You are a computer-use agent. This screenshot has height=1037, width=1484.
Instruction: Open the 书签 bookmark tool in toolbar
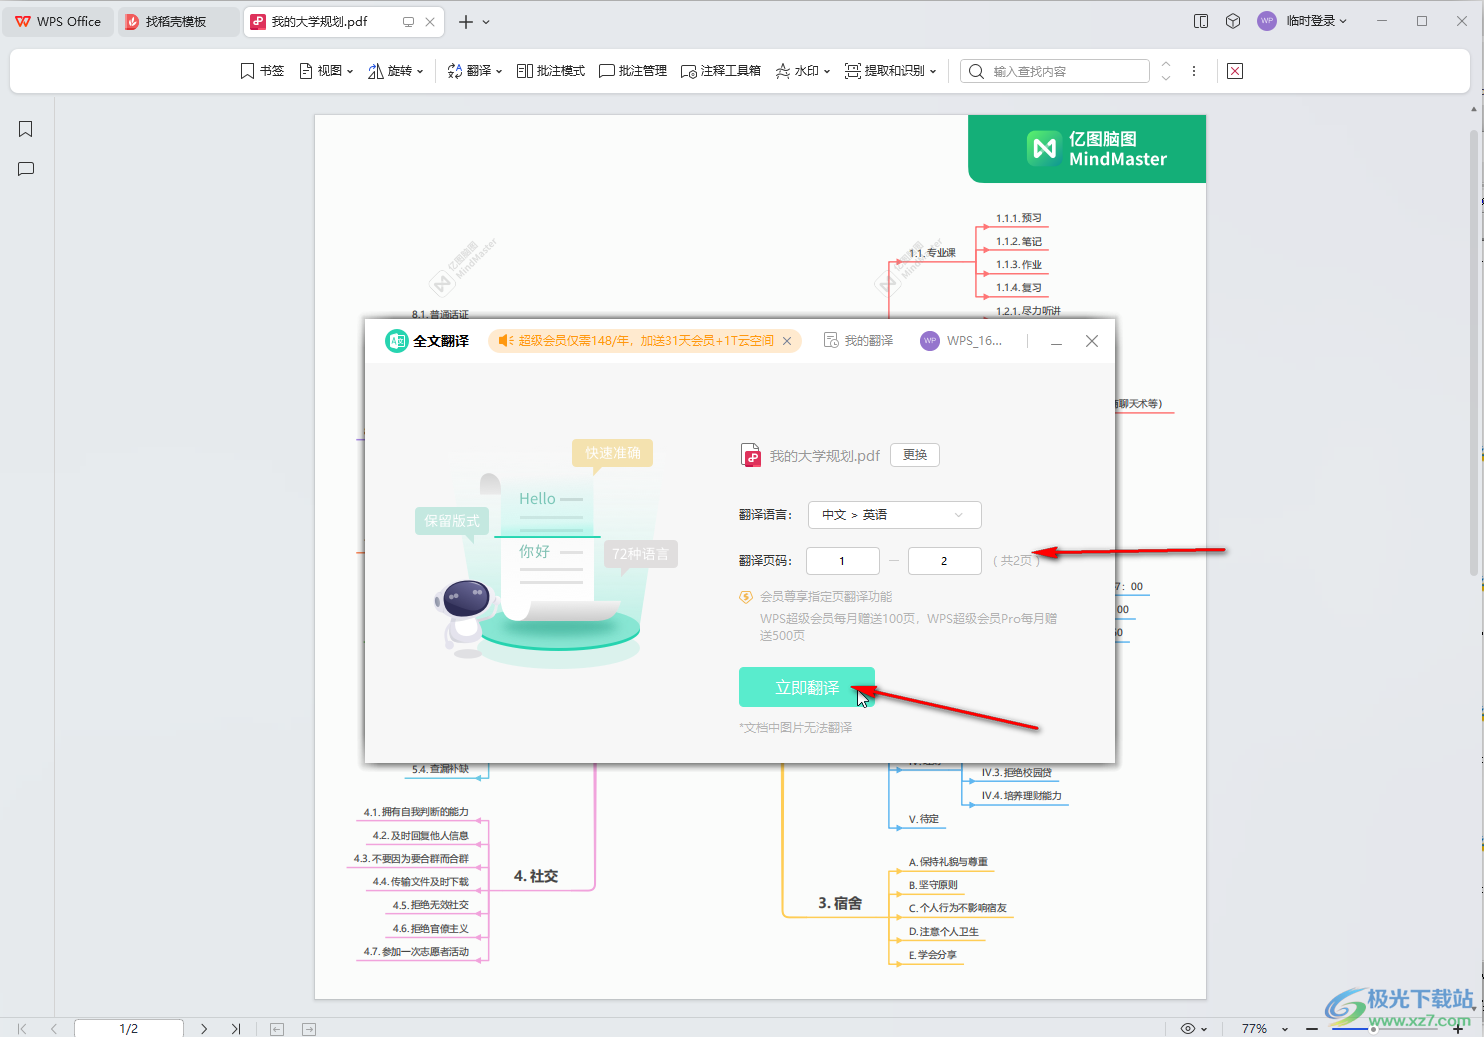(x=262, y=71)
